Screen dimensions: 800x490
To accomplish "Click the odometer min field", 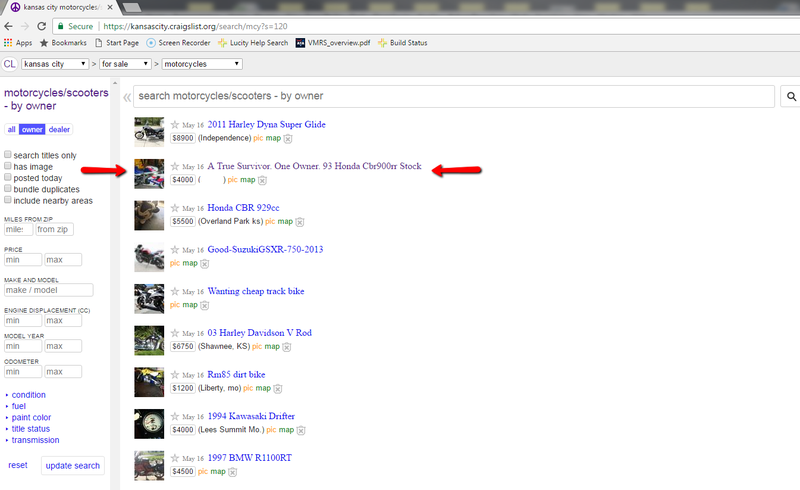I will [23, 372].
